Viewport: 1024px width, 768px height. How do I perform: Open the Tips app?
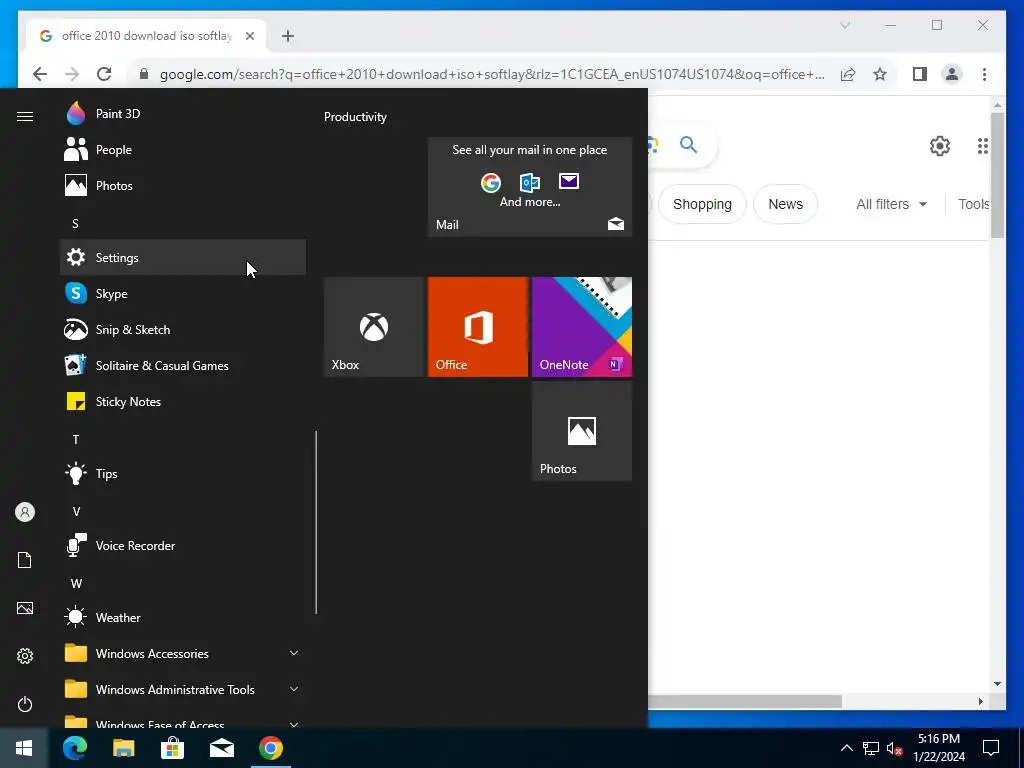[x=183, y=473]
